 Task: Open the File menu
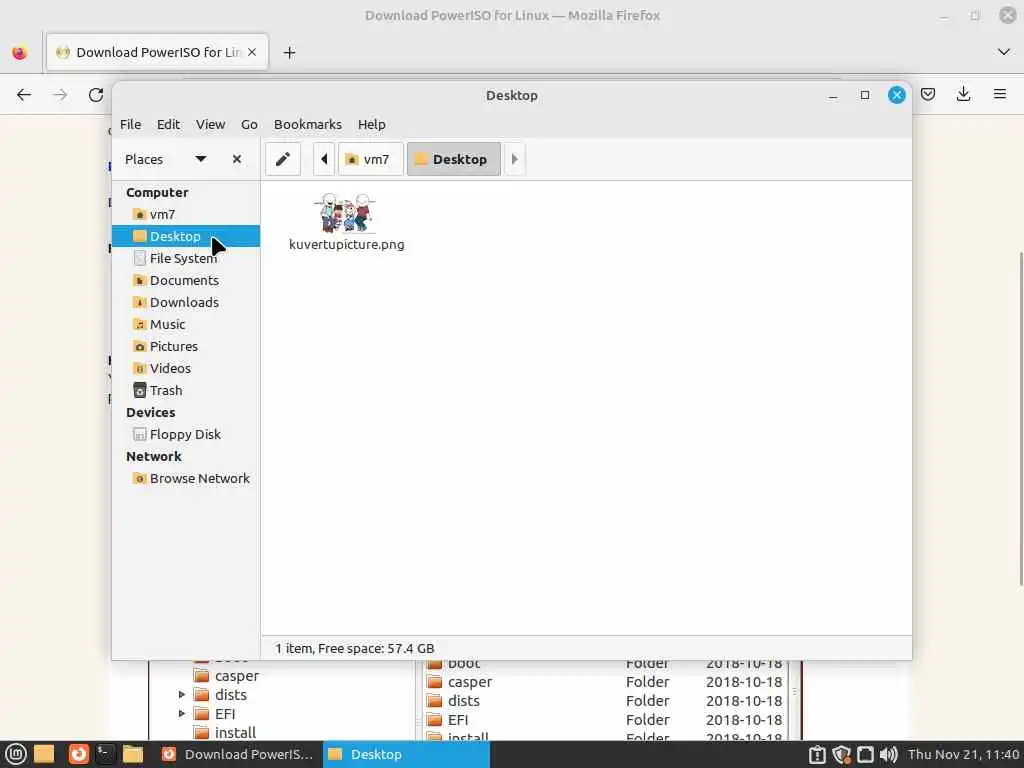pos(131,124)
